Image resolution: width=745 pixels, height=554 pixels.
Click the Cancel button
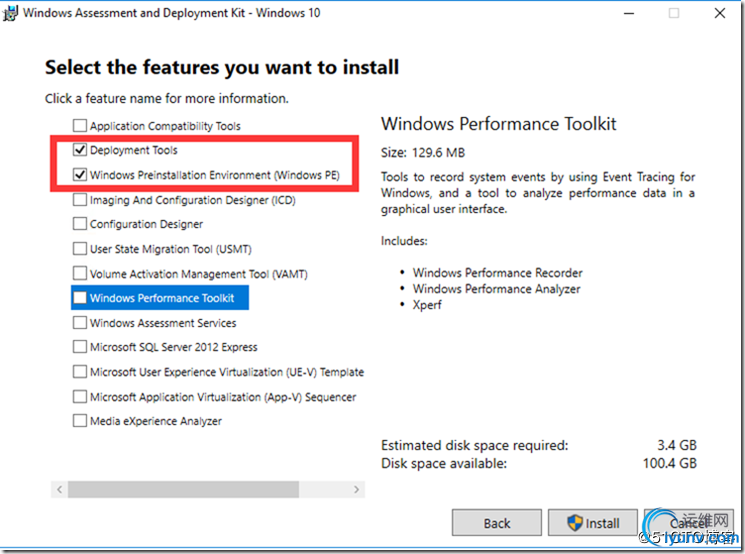click(688, 523)
